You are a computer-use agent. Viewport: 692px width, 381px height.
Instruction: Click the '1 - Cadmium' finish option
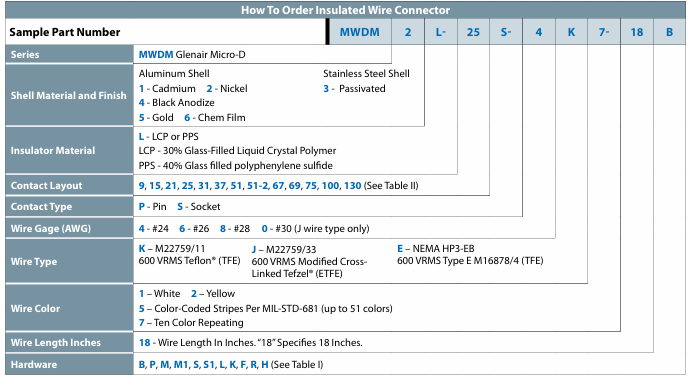click(167, 89)
